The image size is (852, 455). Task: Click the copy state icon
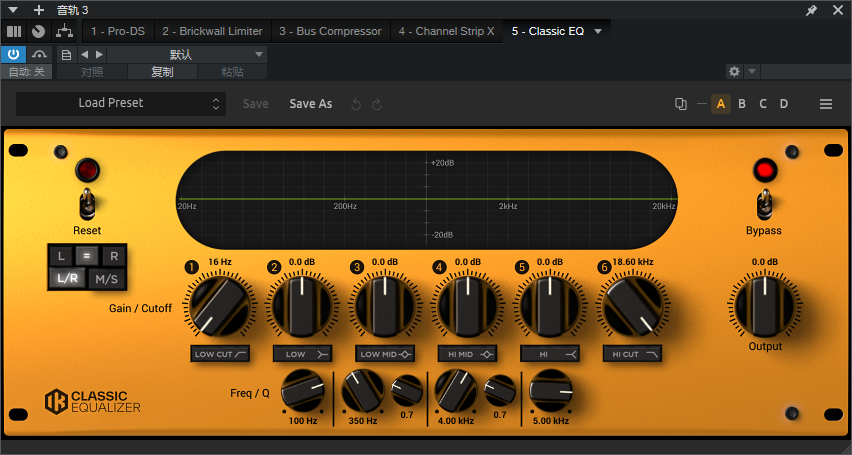pos(680,104)
